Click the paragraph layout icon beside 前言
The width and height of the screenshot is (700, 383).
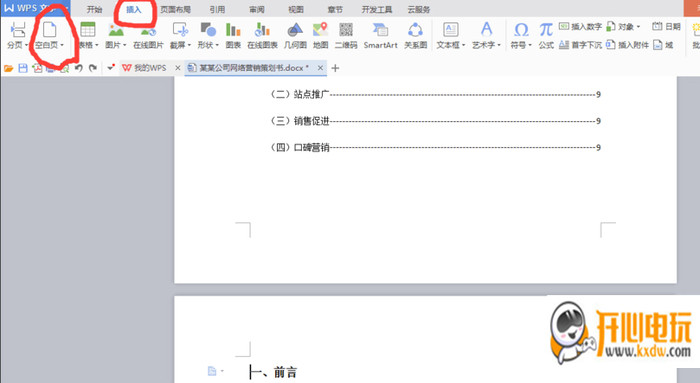coord(212,371)
